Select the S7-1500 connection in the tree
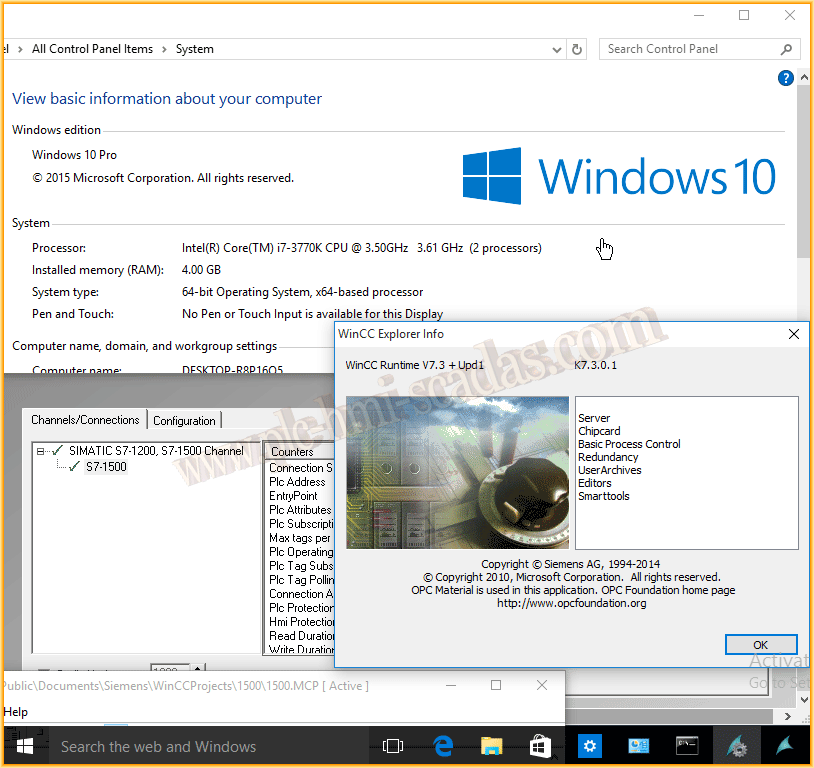This screenshot has width=814, height=768. 106,467
